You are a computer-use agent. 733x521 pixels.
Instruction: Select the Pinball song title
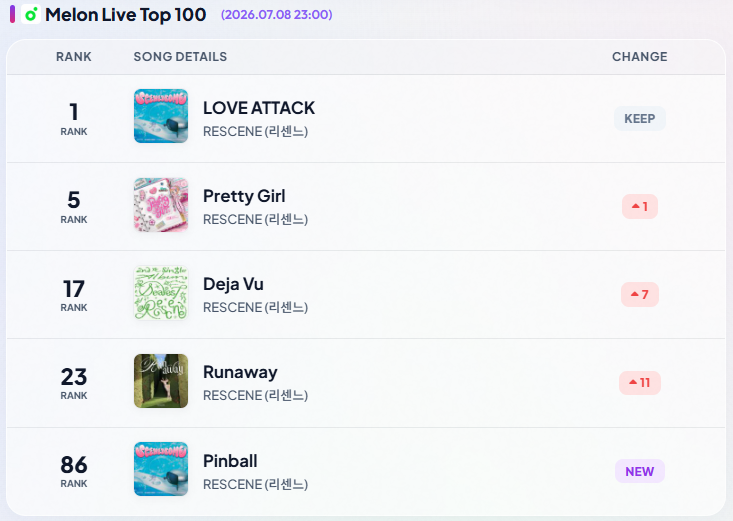(x=230, y=461)
